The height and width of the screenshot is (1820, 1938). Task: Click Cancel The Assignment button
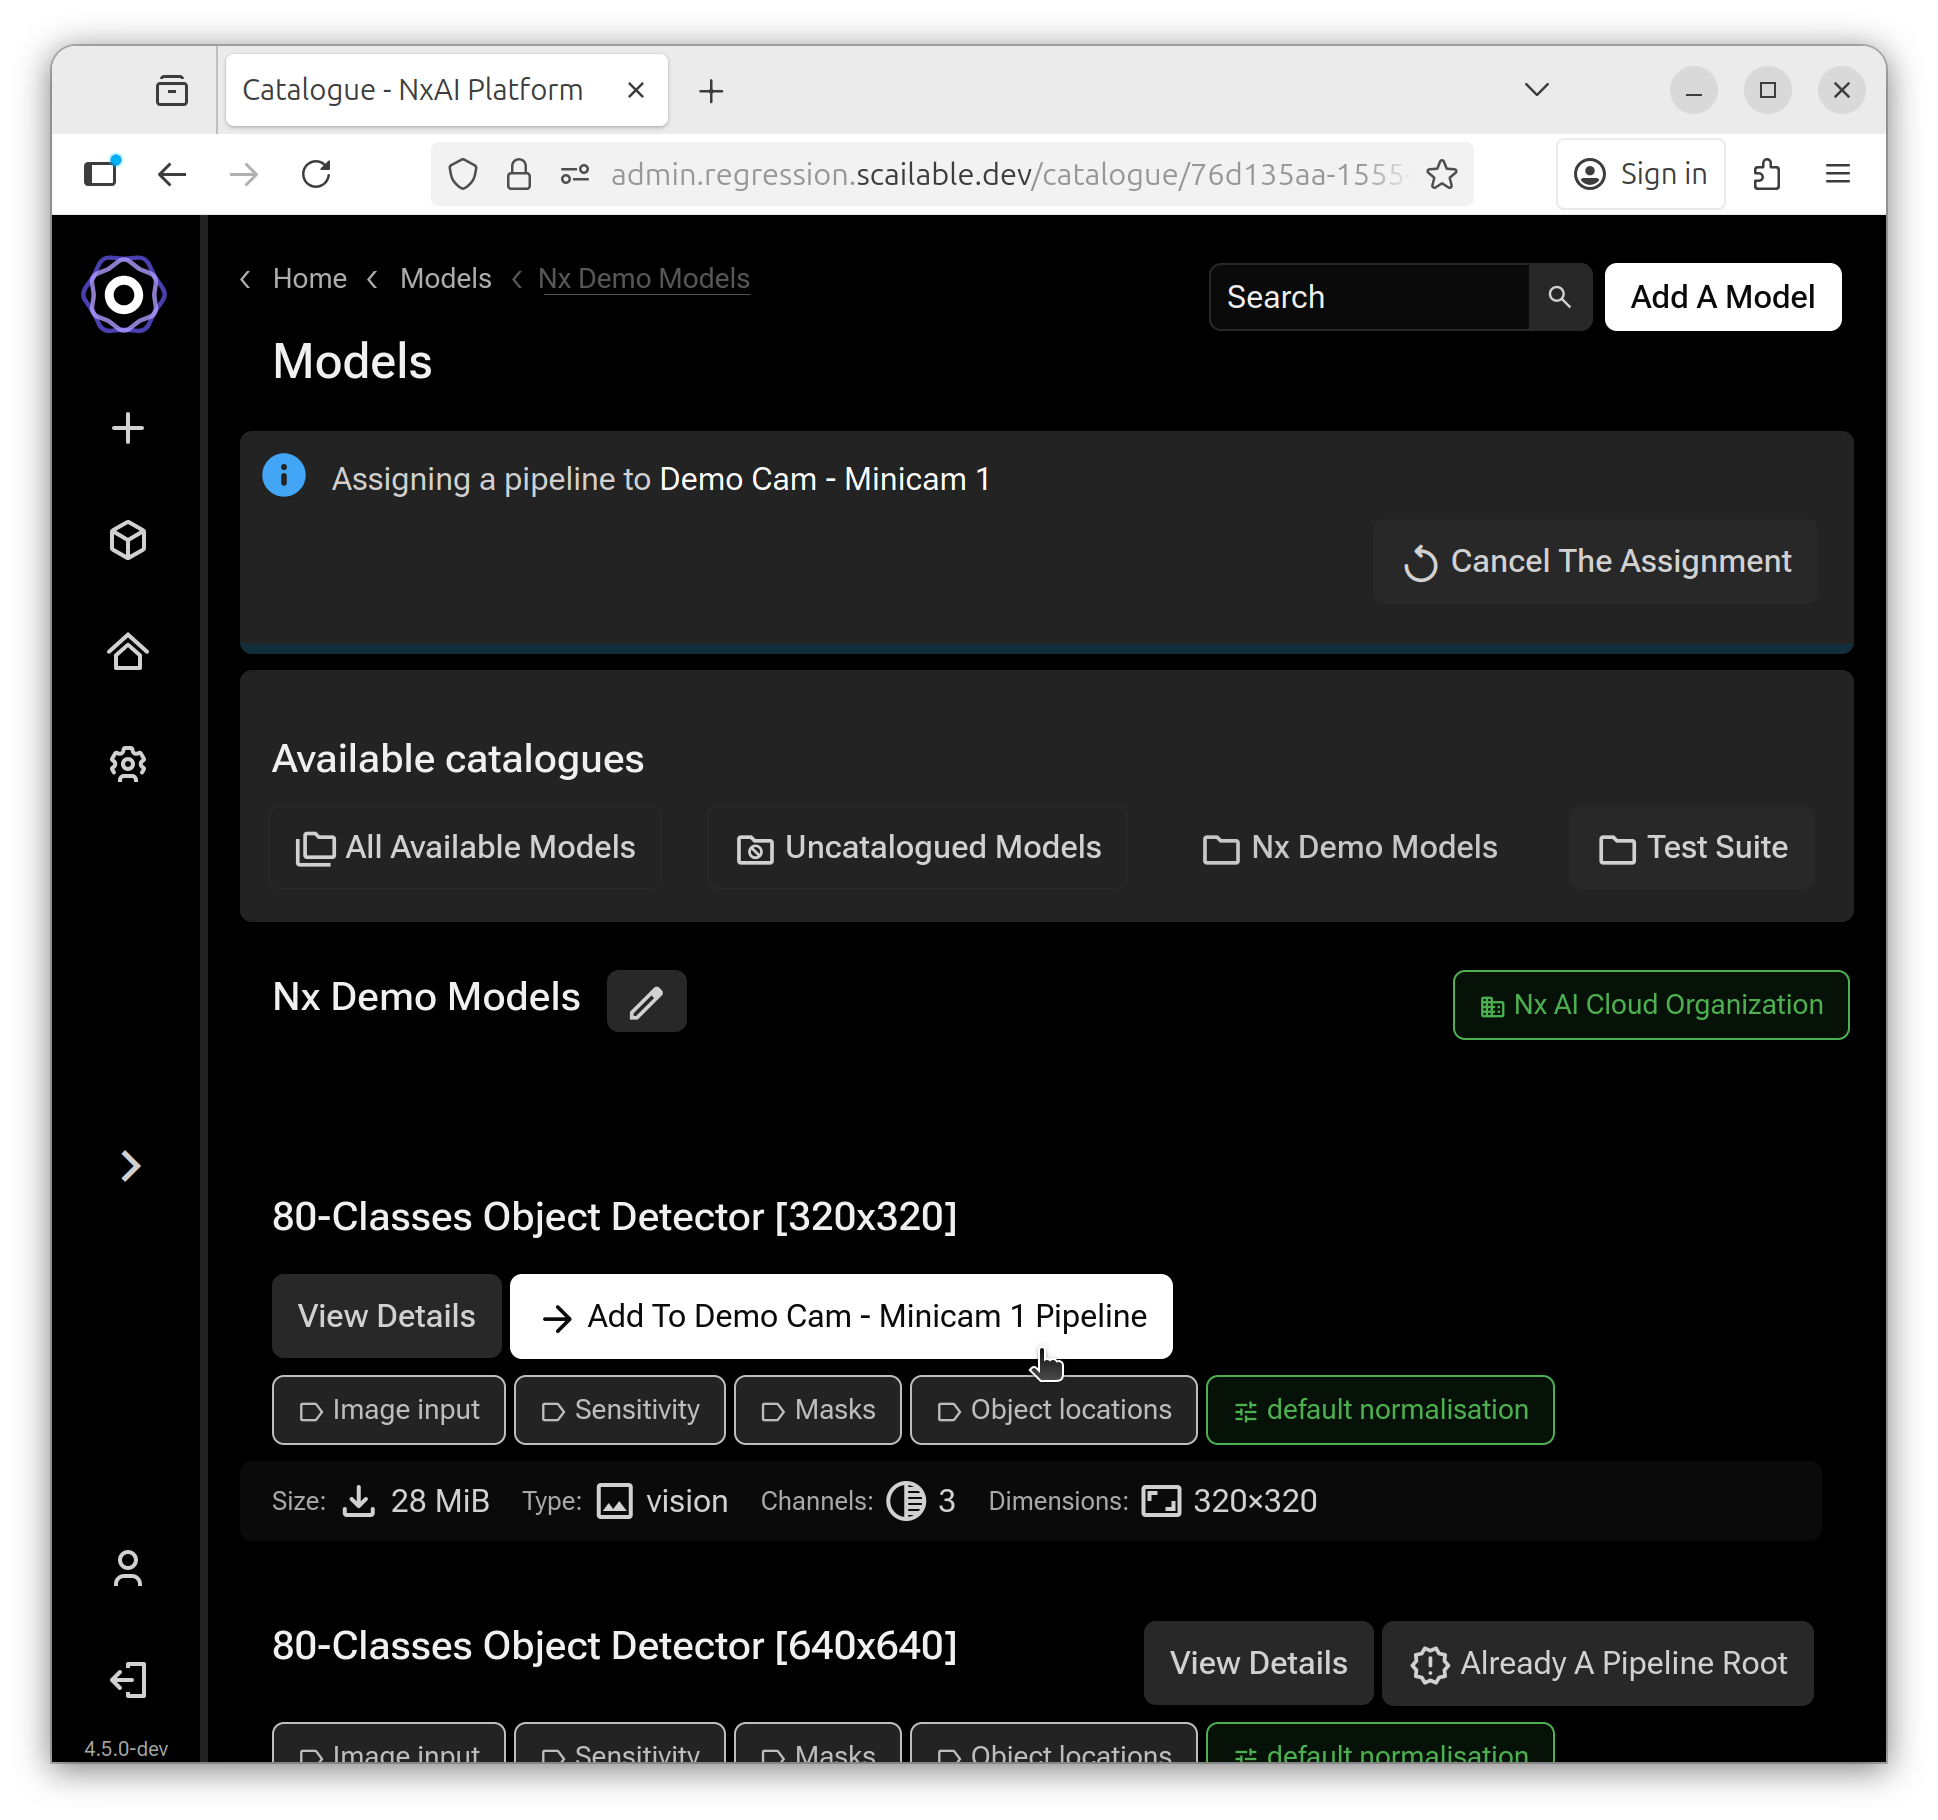coord(1596,562)
